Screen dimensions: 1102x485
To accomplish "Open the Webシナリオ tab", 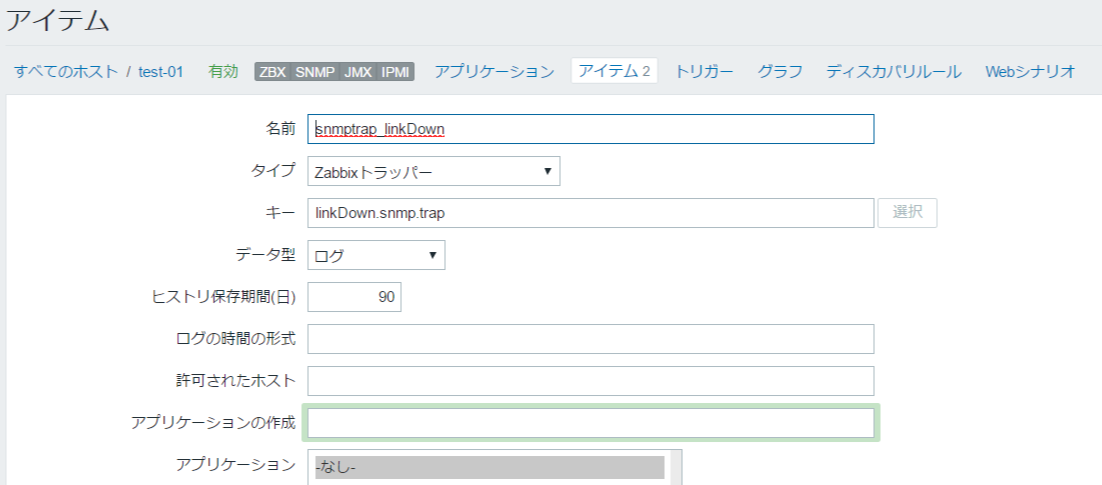I will click(1030, 71).
